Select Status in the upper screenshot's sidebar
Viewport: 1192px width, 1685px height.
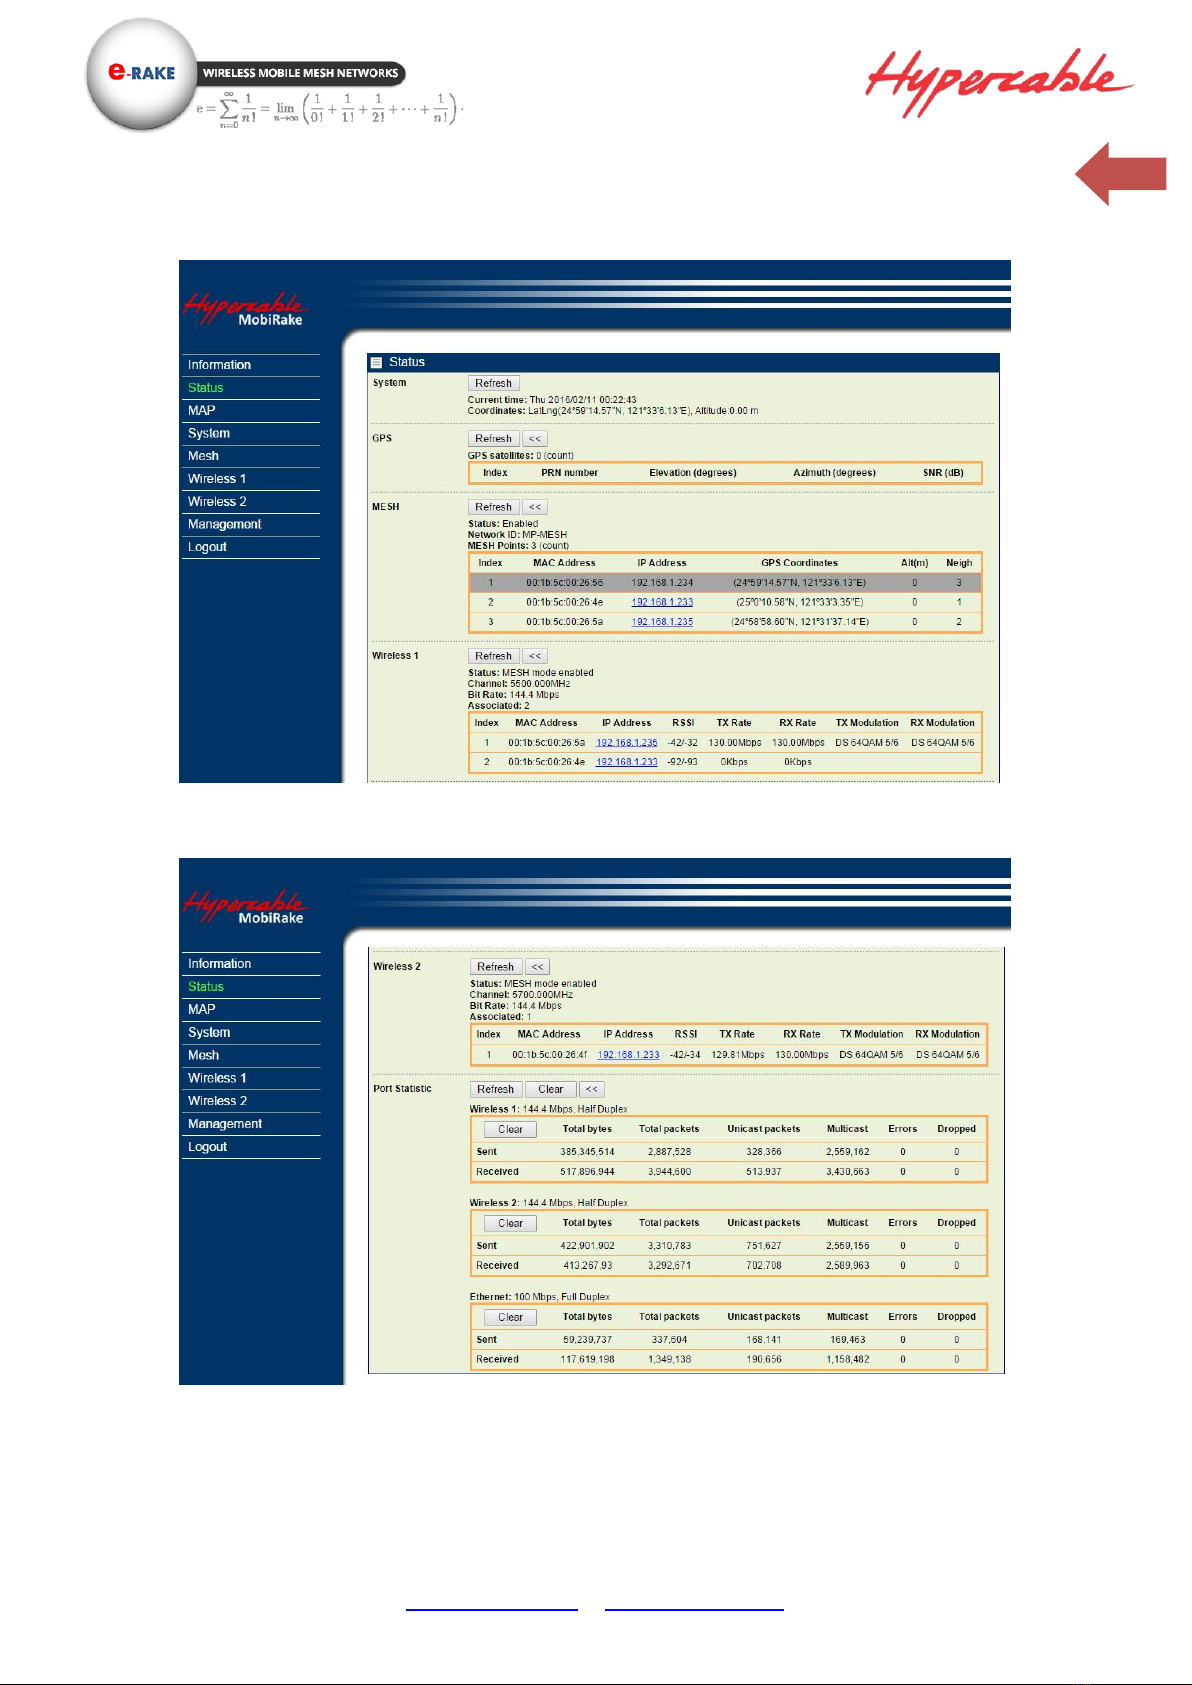click(x=206, y=388)
